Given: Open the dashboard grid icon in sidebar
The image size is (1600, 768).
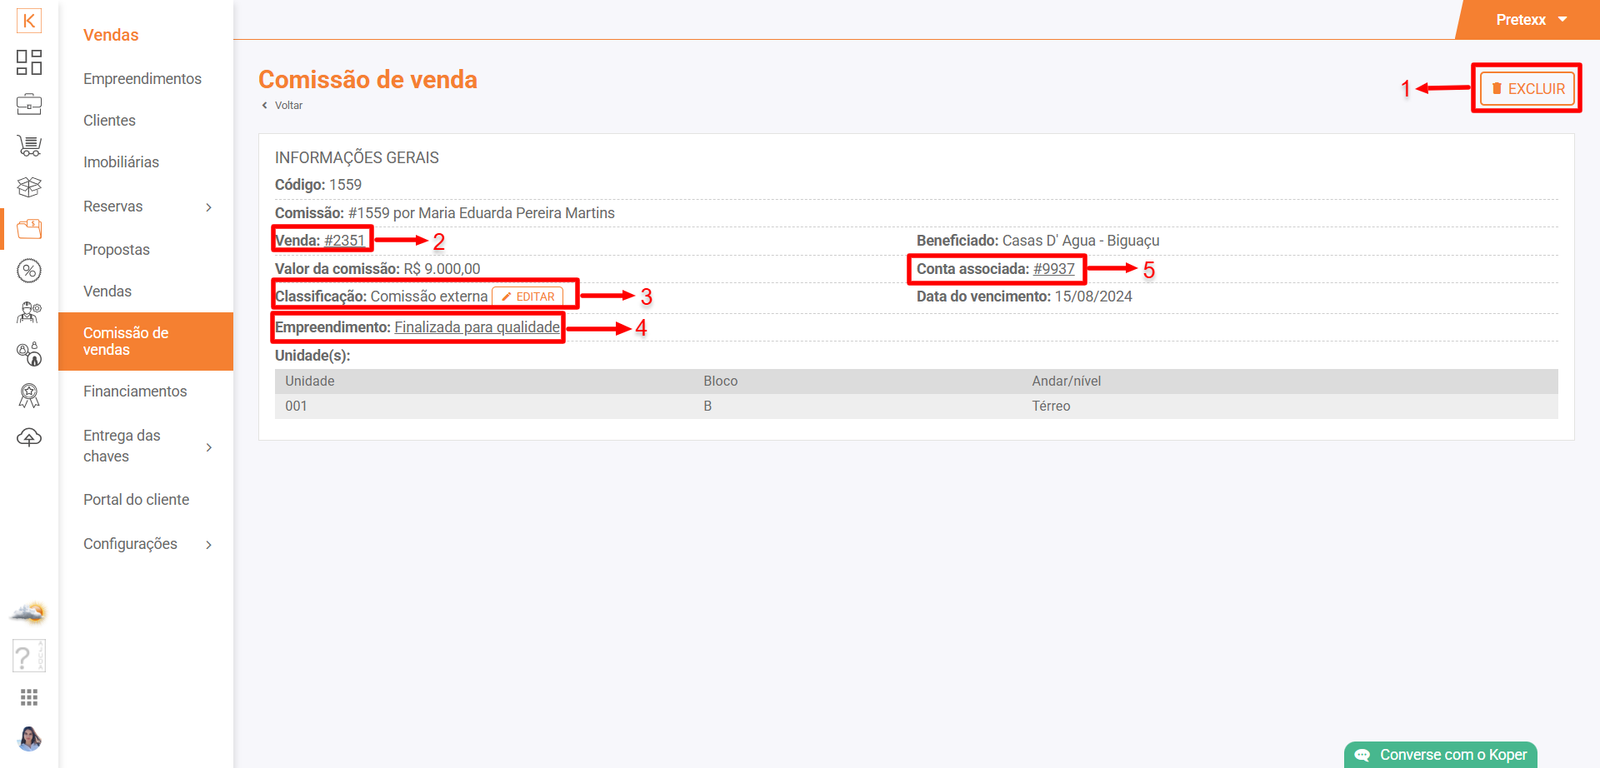Looking at the screenshot, I should 29,62.
